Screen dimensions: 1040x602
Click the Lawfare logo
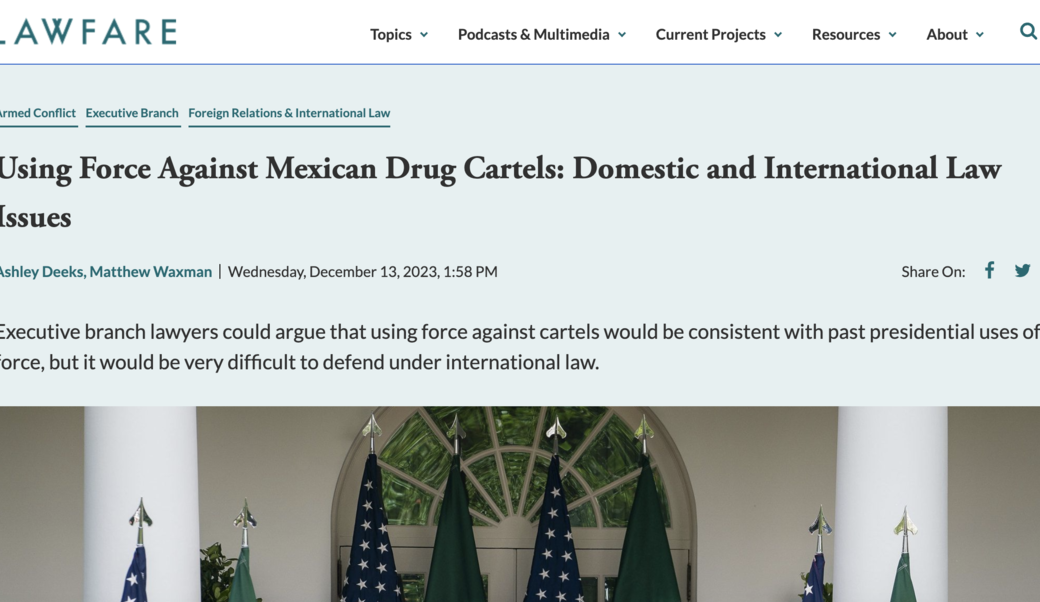pyautogui.click(x=90, y=32)
